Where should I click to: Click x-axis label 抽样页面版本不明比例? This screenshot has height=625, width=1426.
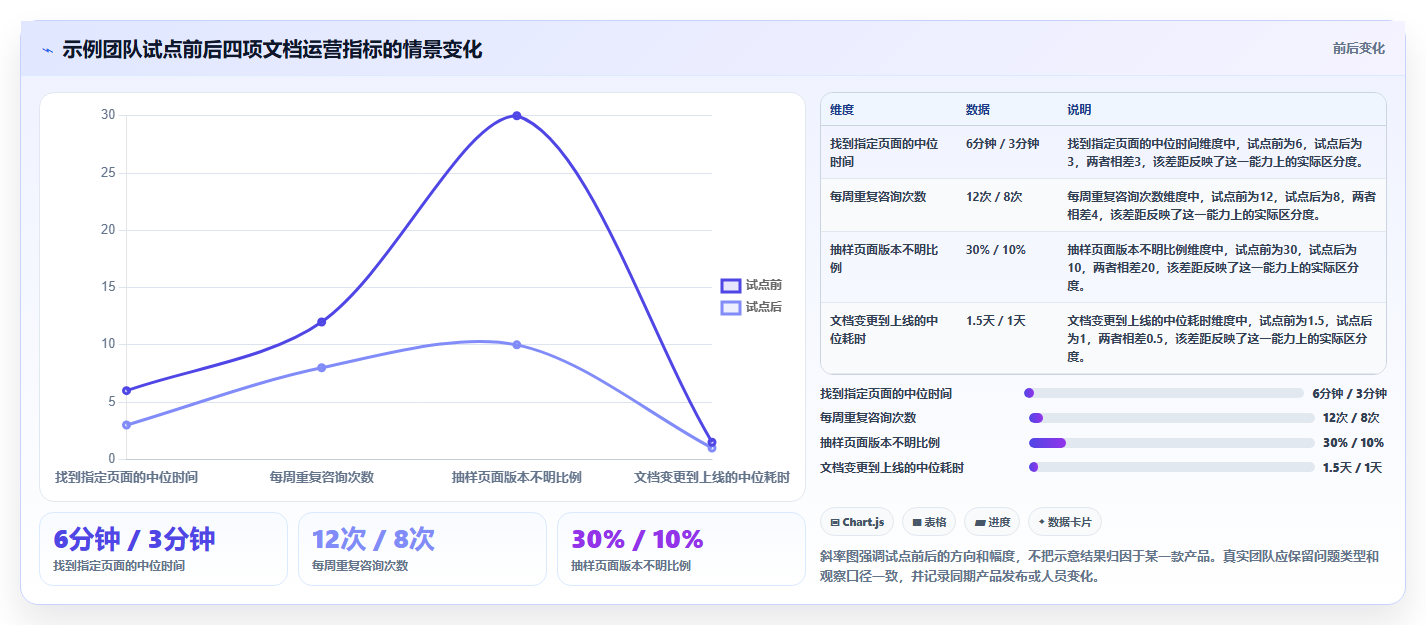click(517, 477)
